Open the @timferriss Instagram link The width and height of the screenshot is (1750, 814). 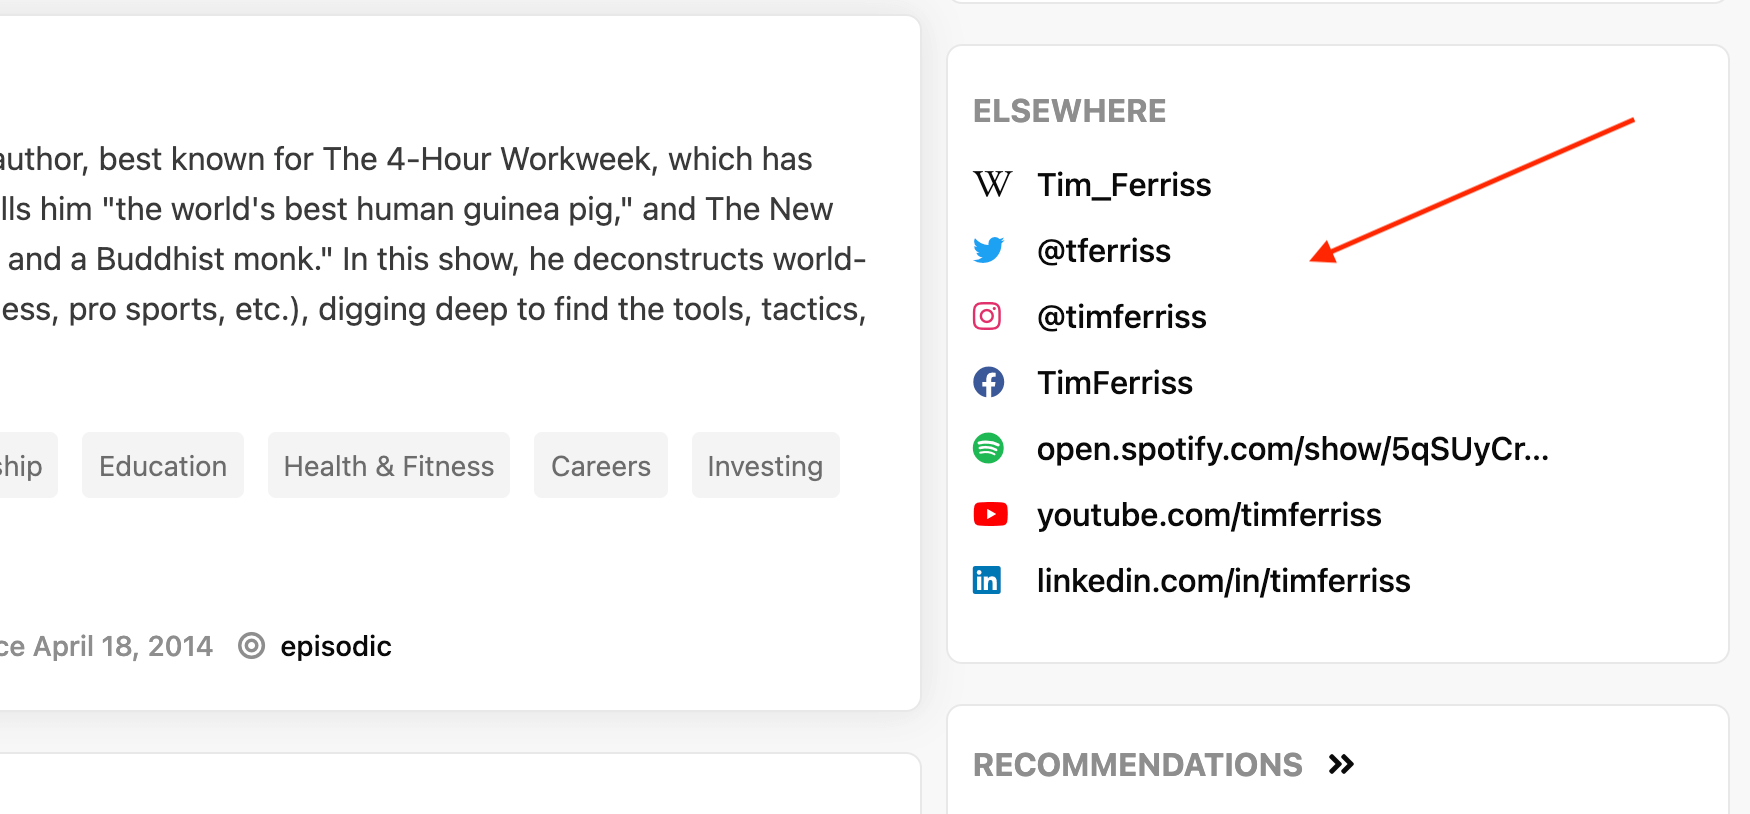pyautogui.click(x=1122, y=317)
